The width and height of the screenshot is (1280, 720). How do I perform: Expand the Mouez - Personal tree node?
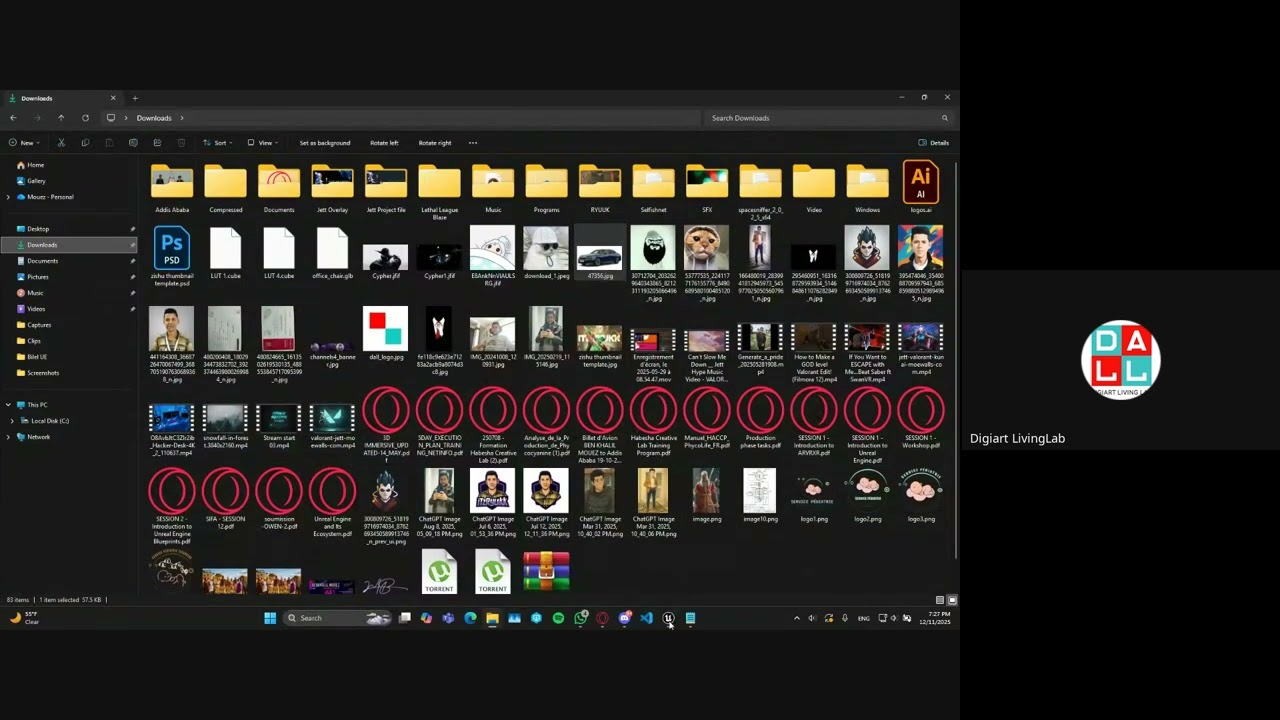coord(8,197)
